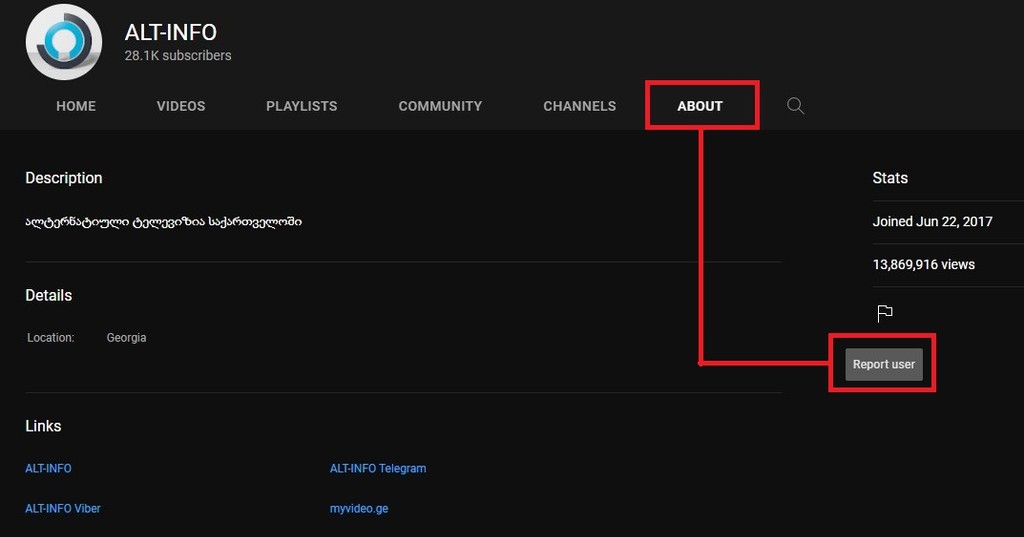The height and width of the screenshot is (537, 1024).
Task: Click the Description heading
Action: 64,178
